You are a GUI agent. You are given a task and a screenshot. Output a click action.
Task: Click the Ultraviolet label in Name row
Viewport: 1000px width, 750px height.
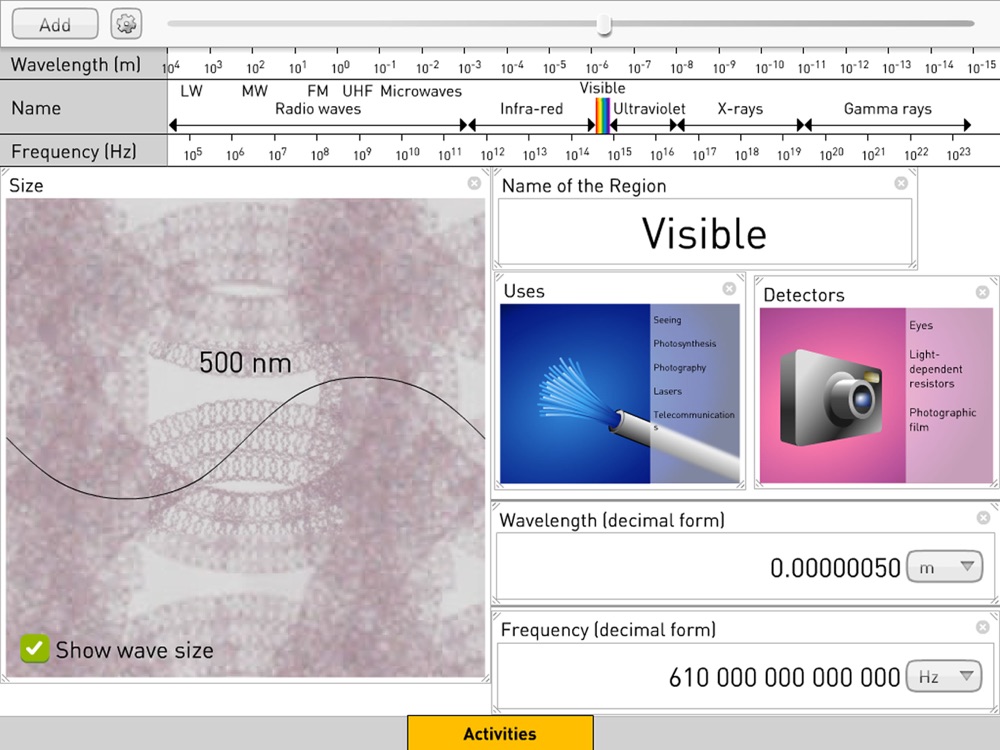coord(649,109)
